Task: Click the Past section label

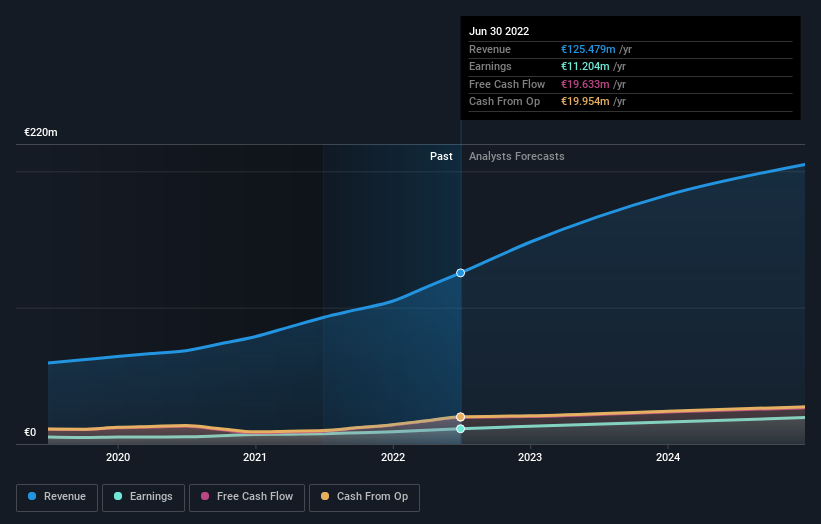Action: click(441, 157)
